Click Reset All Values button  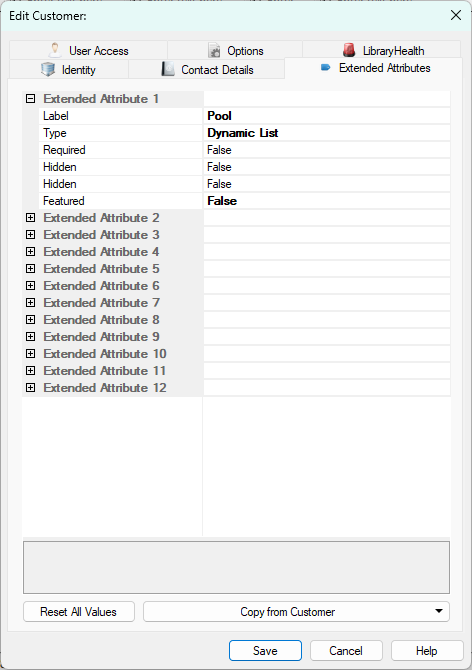pyautogui.click(x=79, y=611)
